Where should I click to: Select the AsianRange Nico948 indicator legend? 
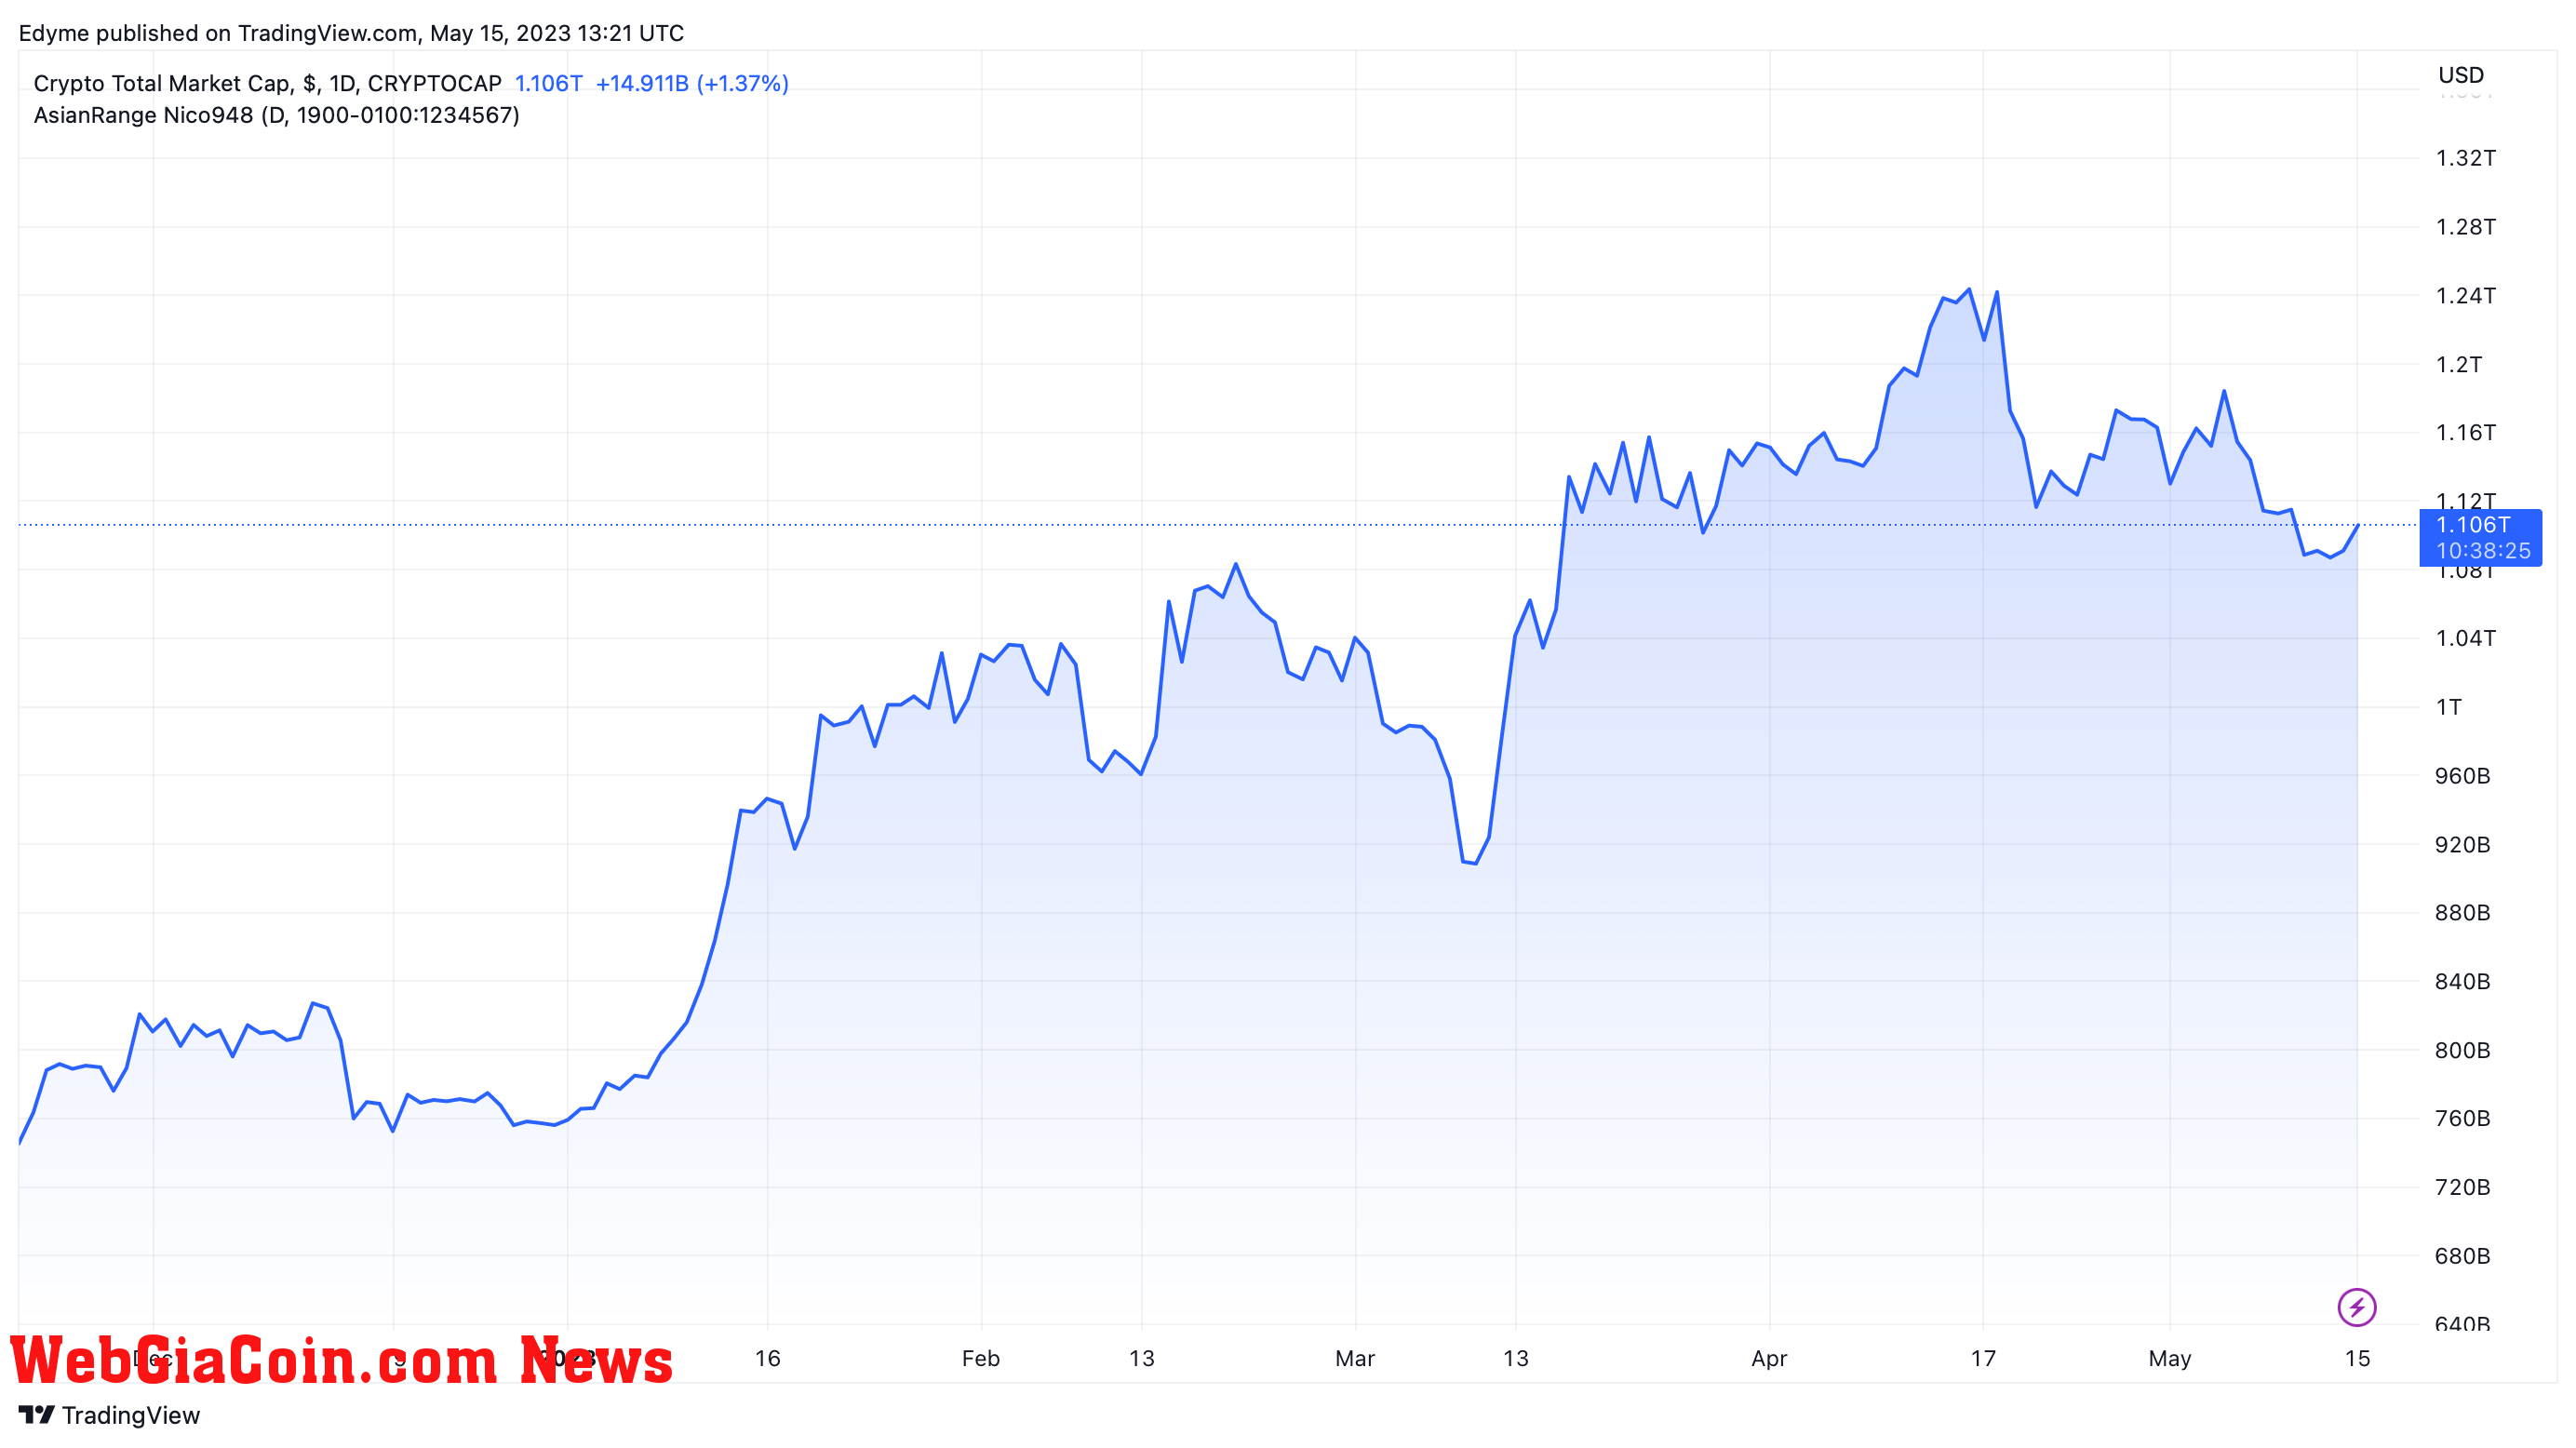(x=276, y=115)
